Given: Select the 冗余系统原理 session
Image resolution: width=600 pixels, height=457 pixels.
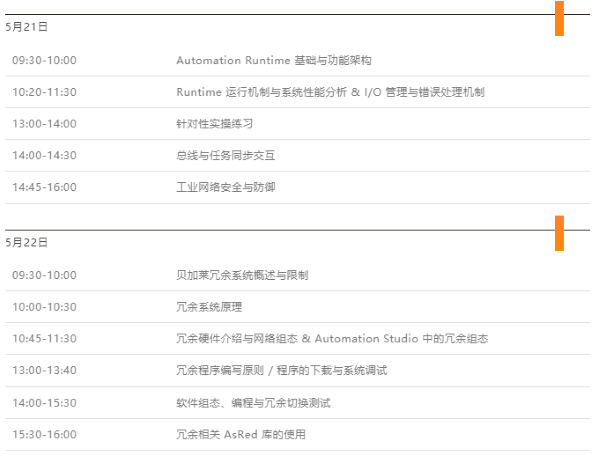Looking at the screenshot, I should (x=209, y=307).
